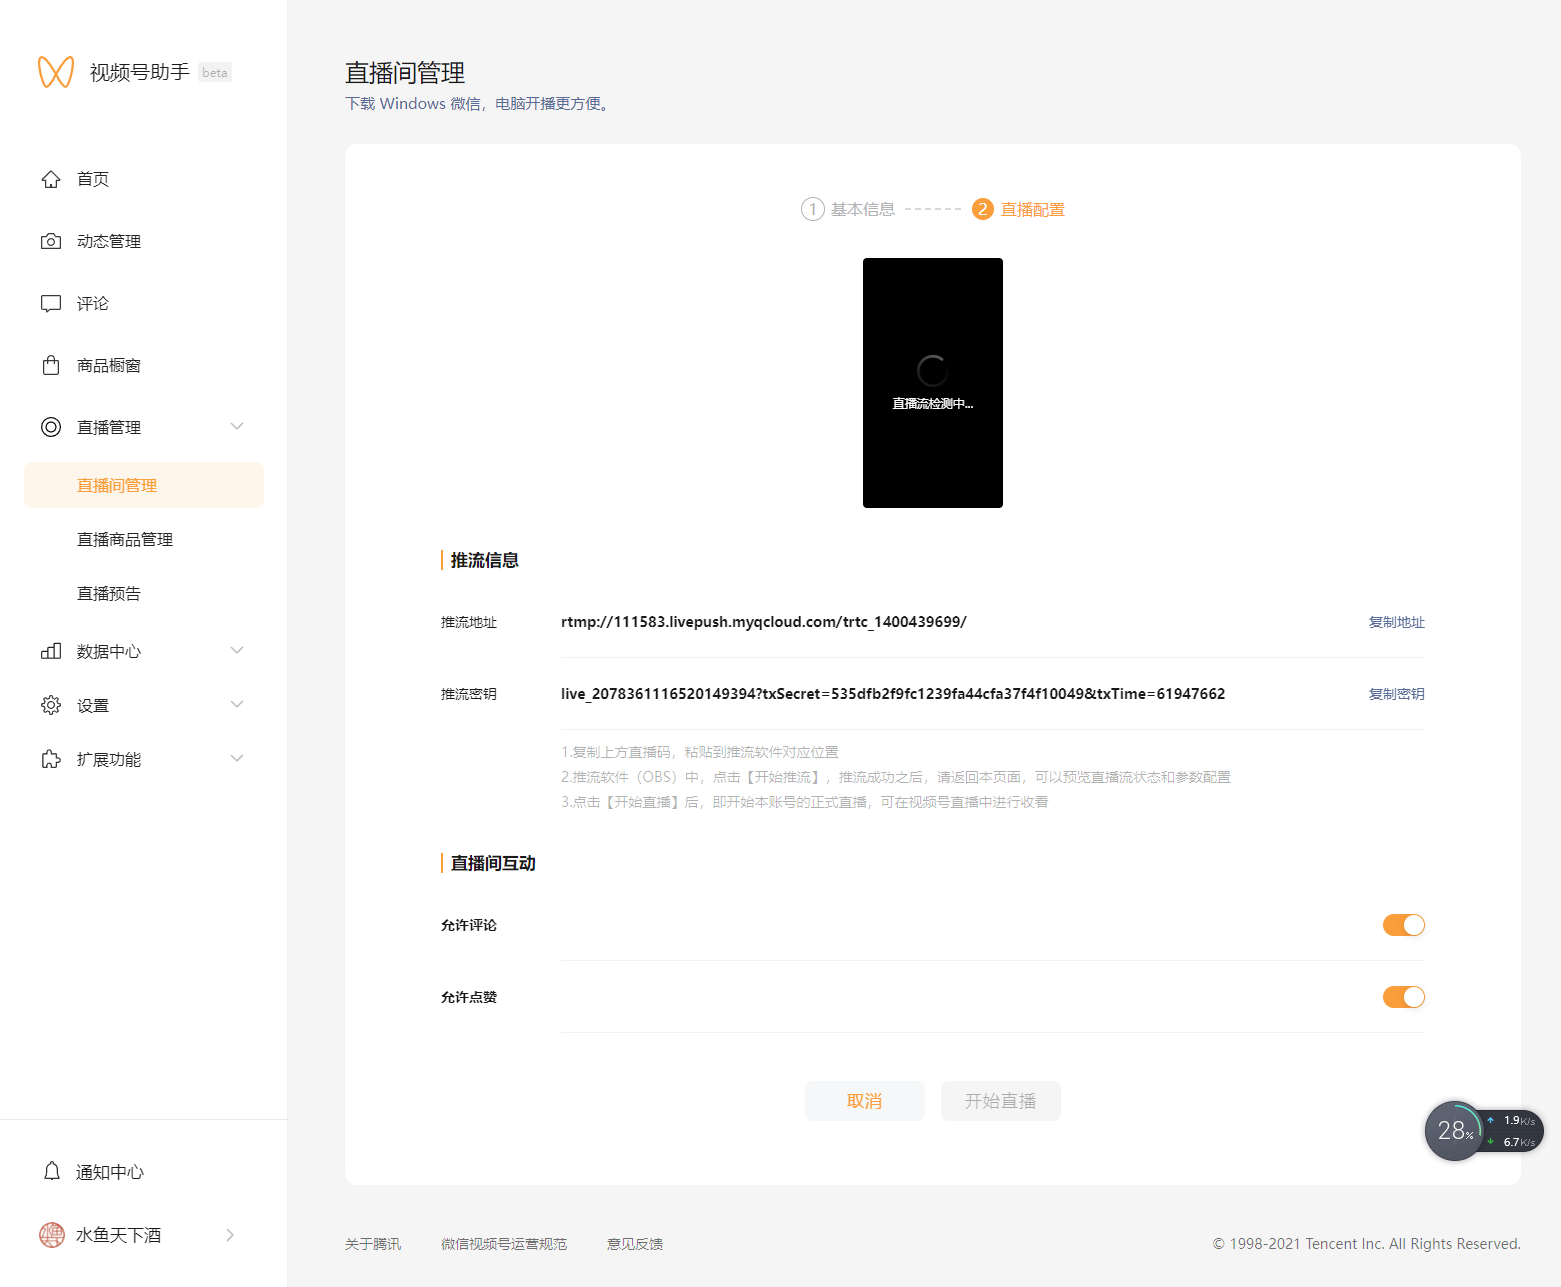Click the beta badge next to 视频号助手
The width and height of the screenshot is (1561, 1287).
pos(215,72)
